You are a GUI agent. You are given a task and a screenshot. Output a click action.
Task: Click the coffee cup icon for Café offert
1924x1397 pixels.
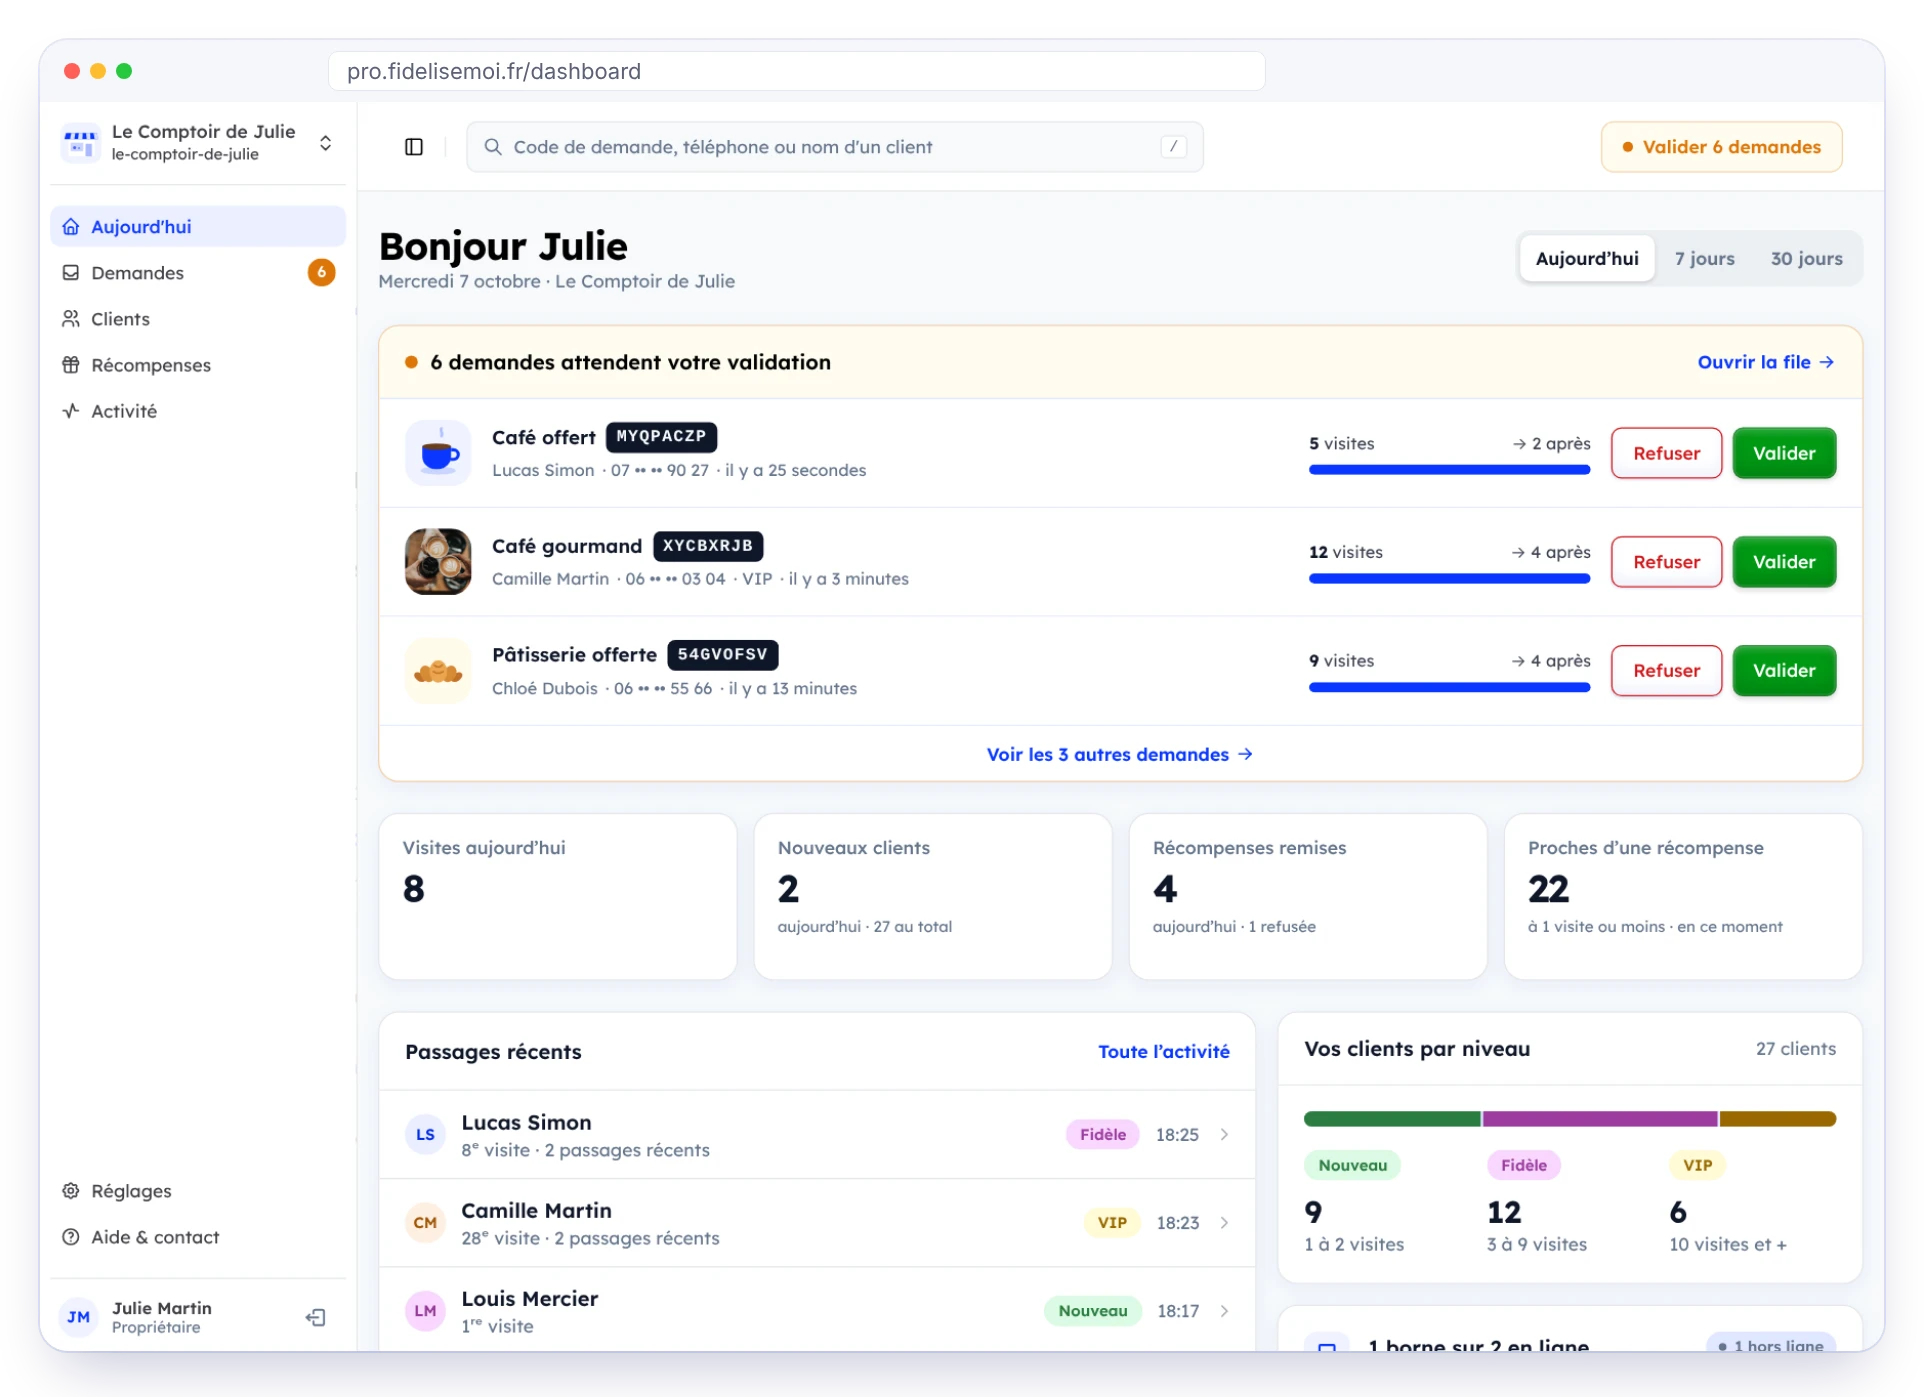pos(438,453)
